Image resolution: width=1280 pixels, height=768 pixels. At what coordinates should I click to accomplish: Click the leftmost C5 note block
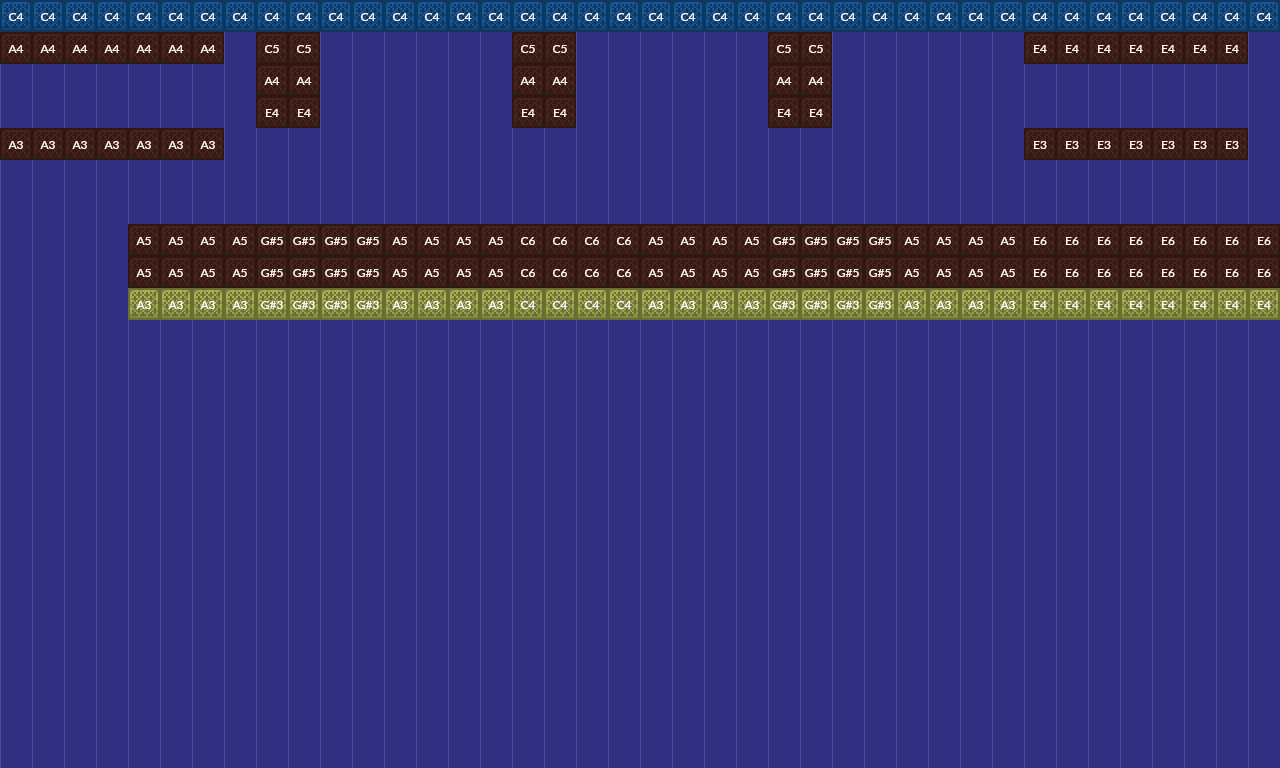click(272, 48)
